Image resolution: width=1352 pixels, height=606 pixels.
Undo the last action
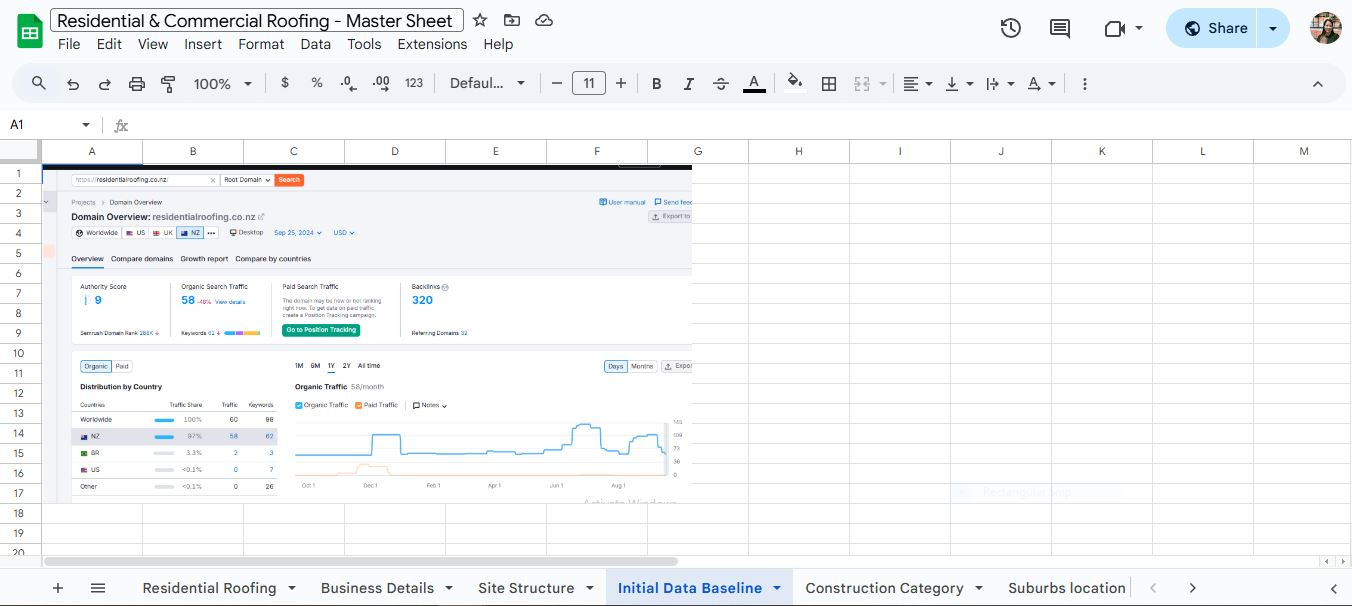(73, 84)
